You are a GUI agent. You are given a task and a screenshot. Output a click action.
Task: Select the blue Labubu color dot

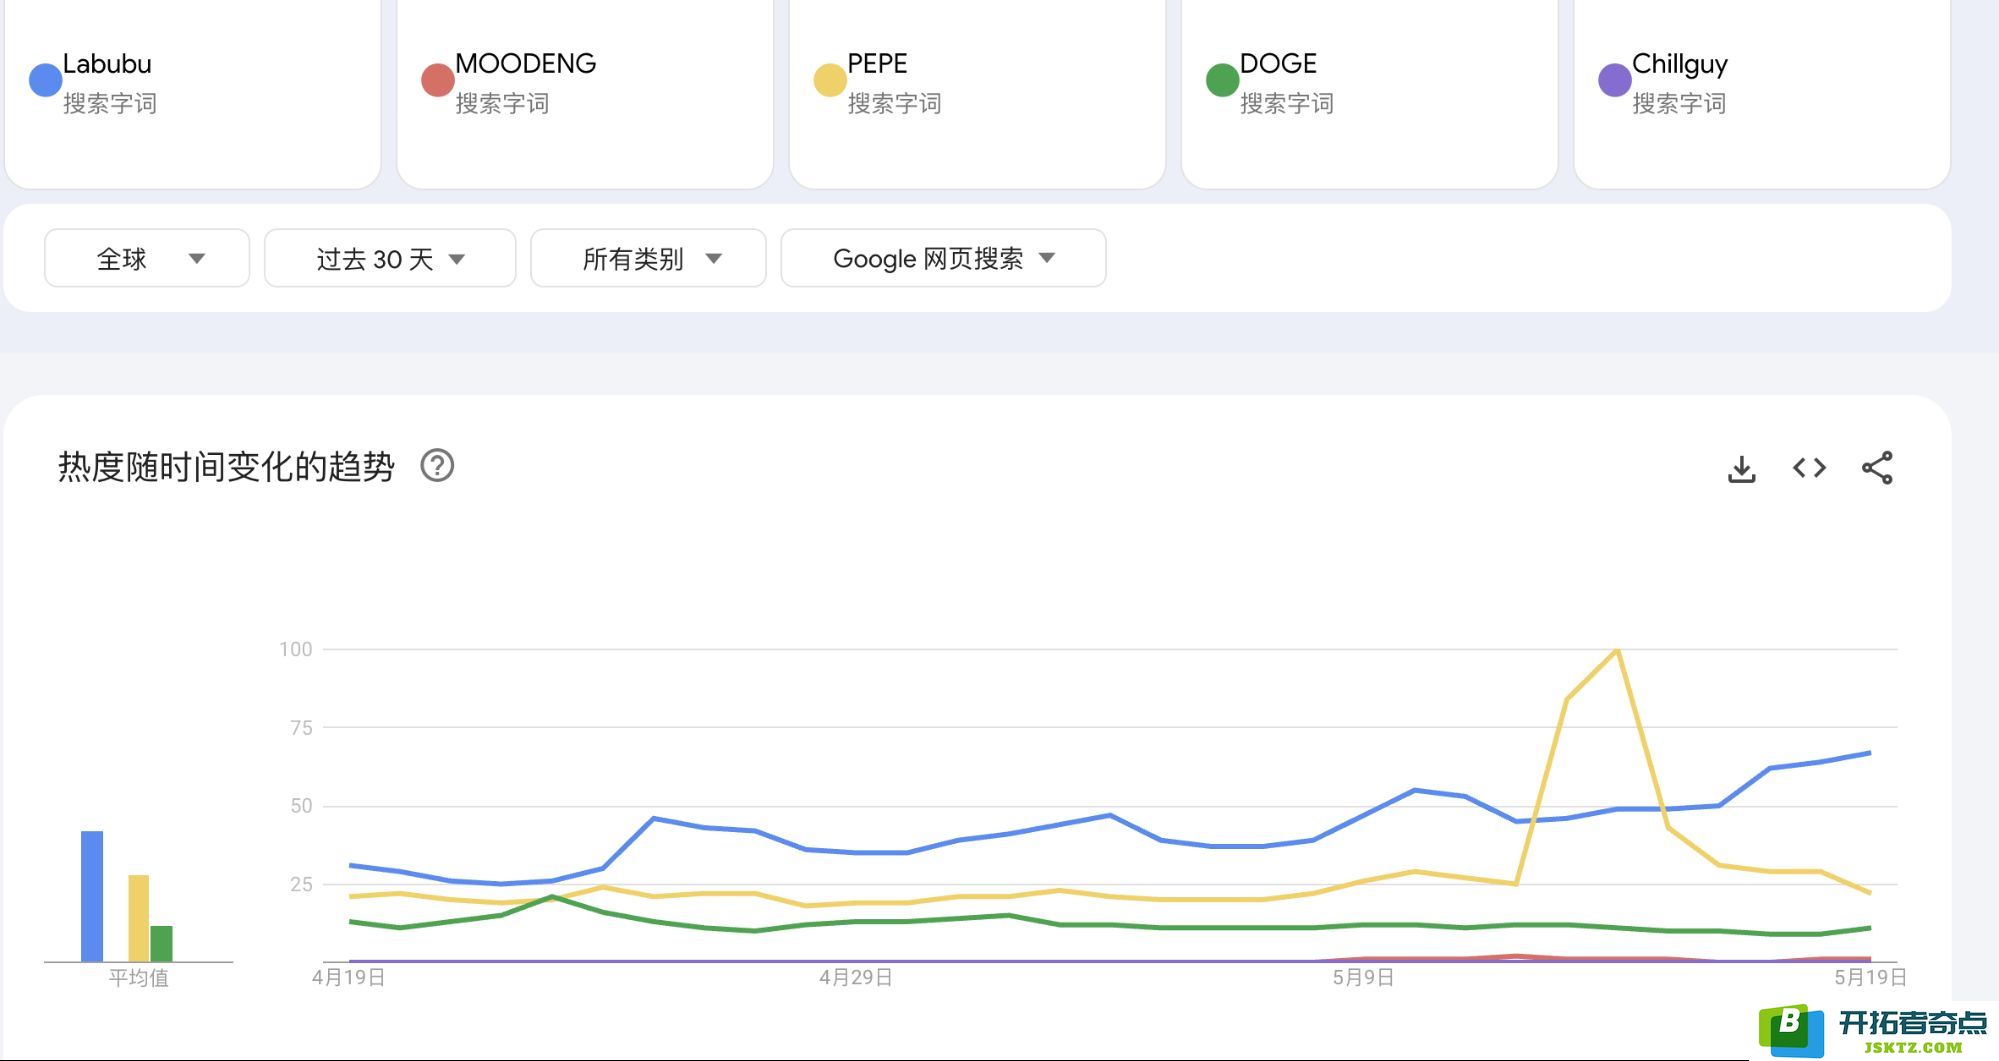pyautogui.click(x=46, y=80)
